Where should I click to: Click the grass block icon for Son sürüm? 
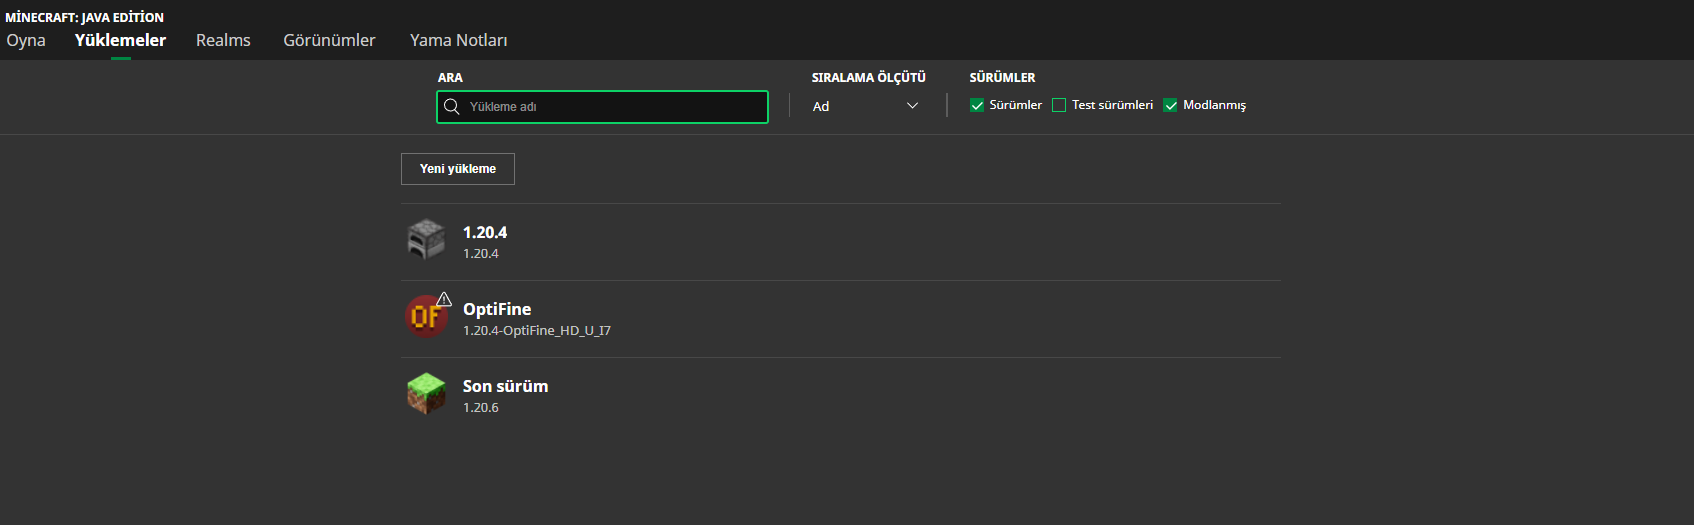[426, 394]
